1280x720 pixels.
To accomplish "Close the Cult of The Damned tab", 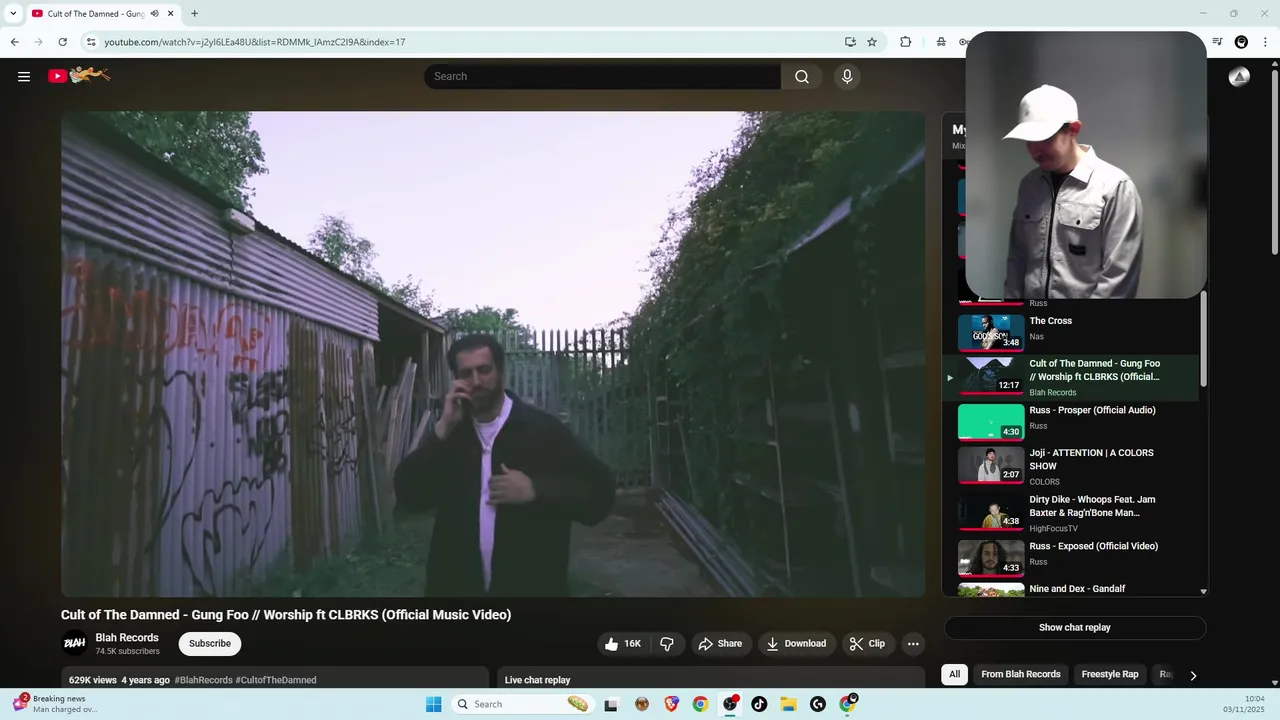I will (171, 14).
